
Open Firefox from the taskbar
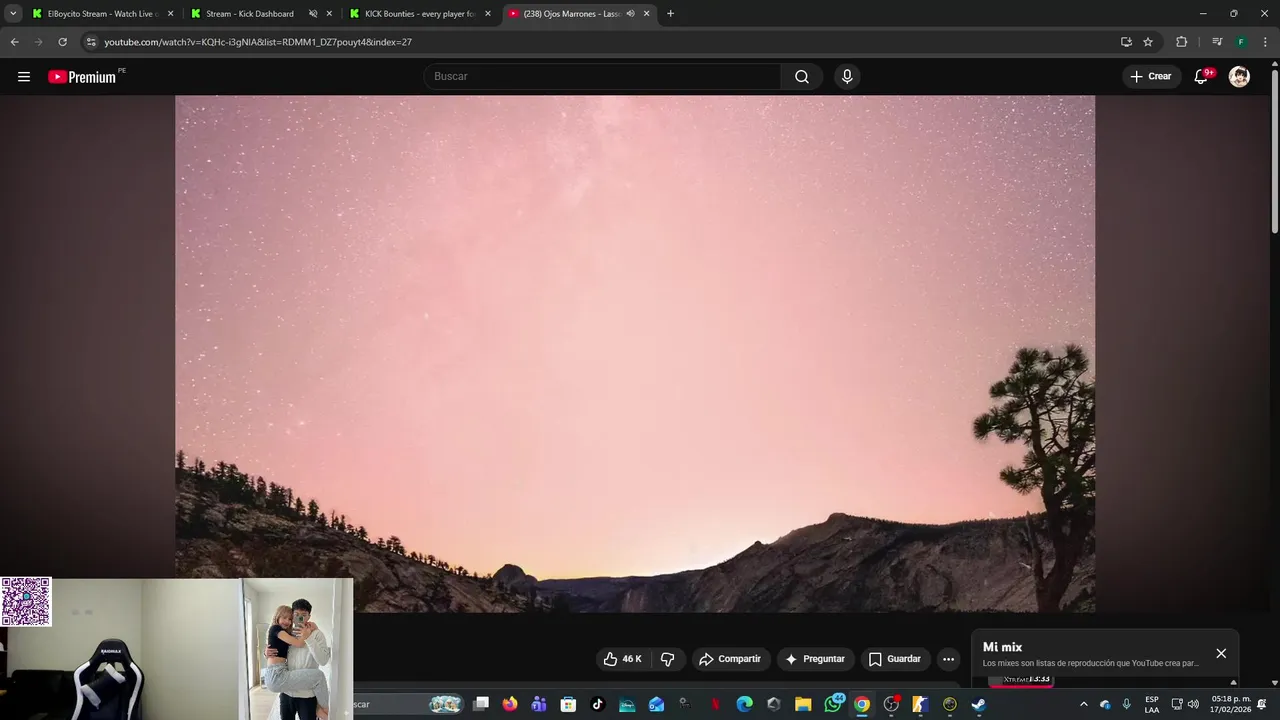coord(510,704)
